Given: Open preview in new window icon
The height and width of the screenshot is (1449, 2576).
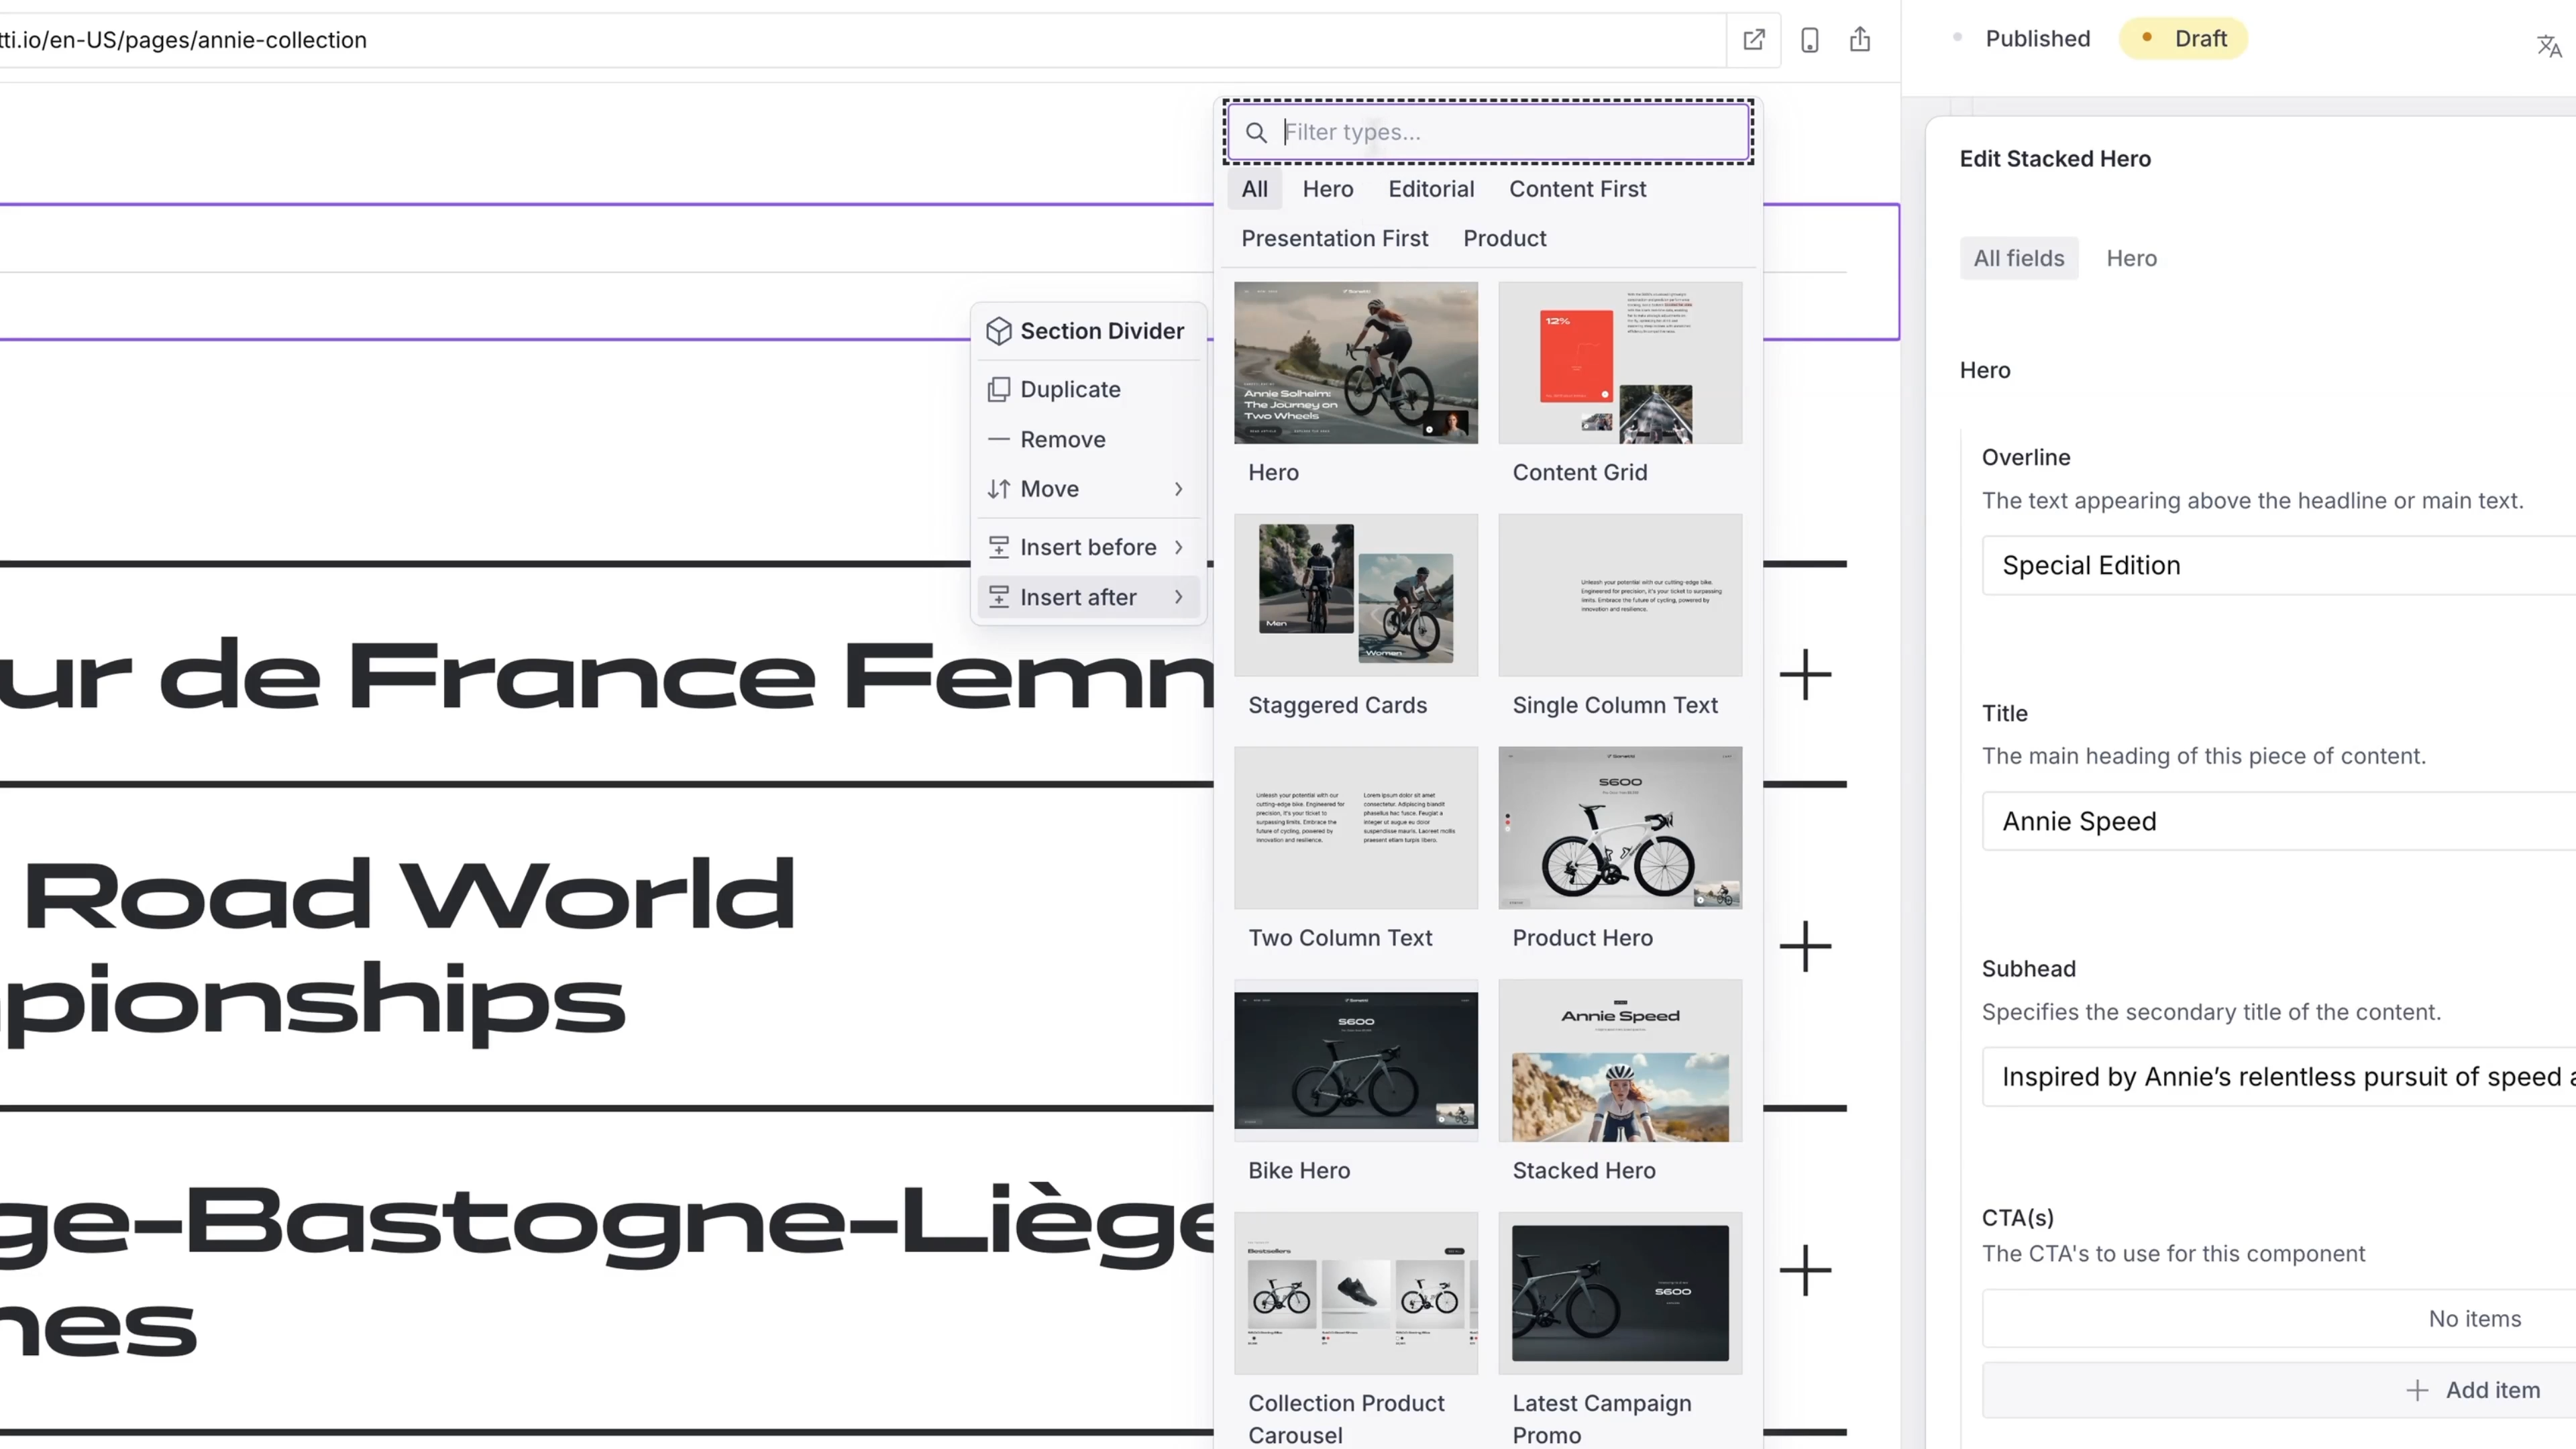Looking at the screenshot, I should [1753, 40].
